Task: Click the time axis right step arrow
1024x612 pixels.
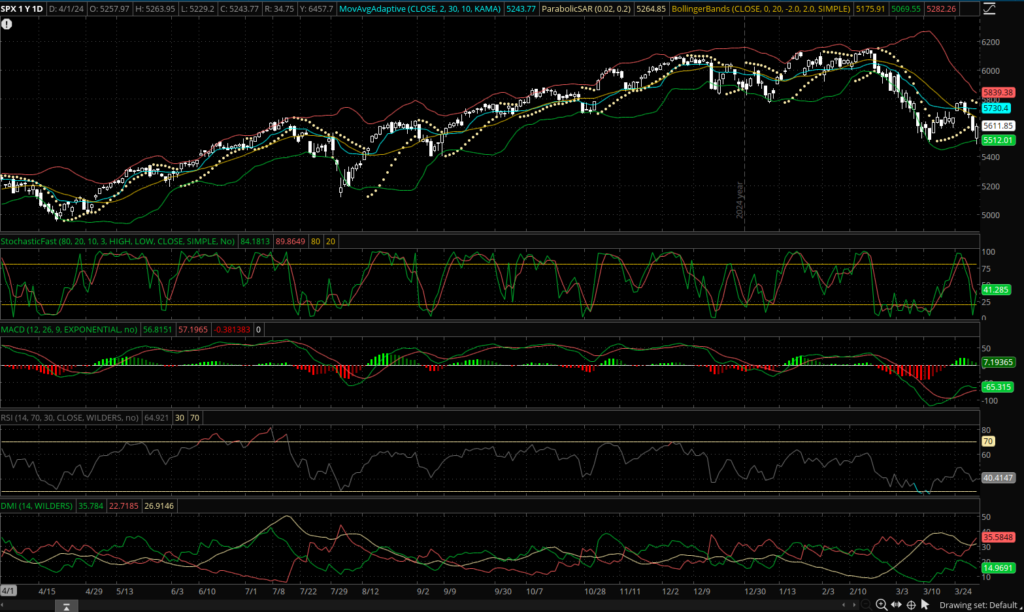Action: 854,605
